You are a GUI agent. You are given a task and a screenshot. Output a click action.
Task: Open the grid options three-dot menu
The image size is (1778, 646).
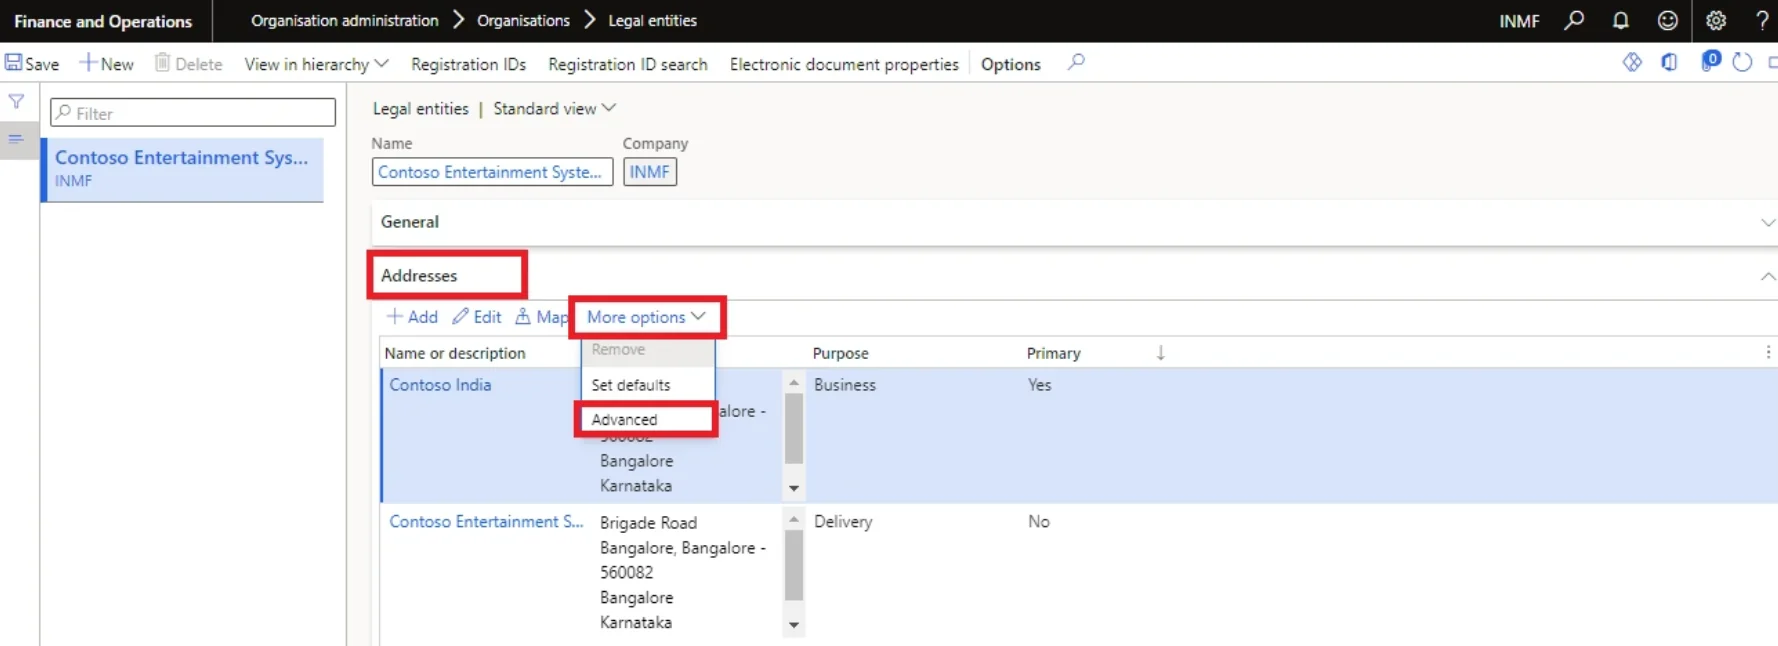tap(1767, 352)
